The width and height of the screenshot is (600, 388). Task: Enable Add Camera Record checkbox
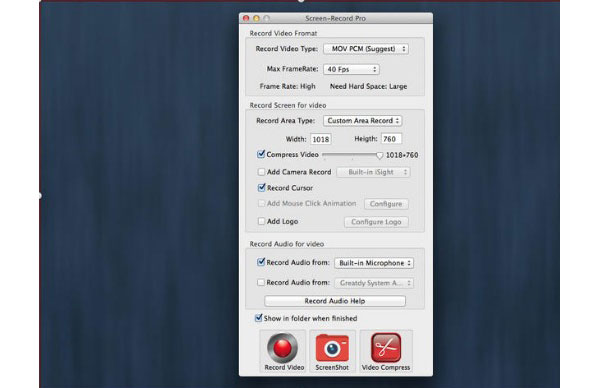[261, 172]
